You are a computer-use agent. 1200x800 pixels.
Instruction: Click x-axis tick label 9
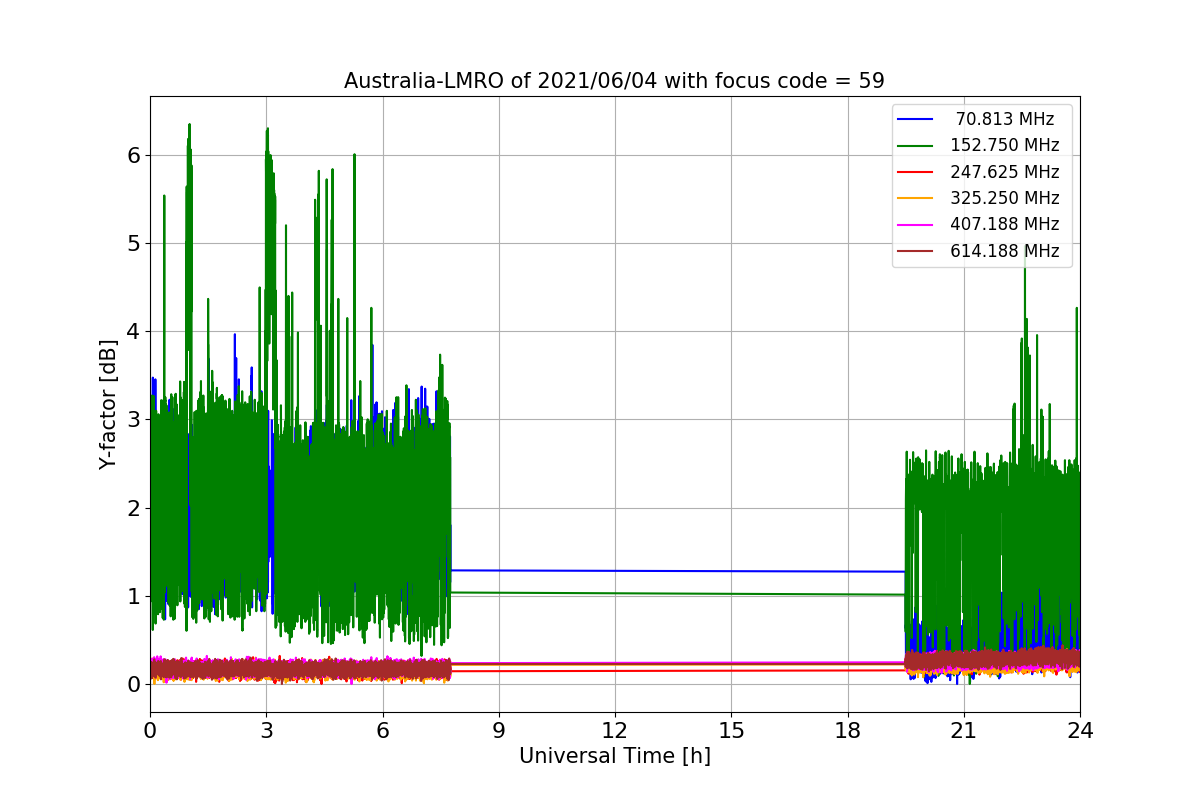(x=499, y=730)
